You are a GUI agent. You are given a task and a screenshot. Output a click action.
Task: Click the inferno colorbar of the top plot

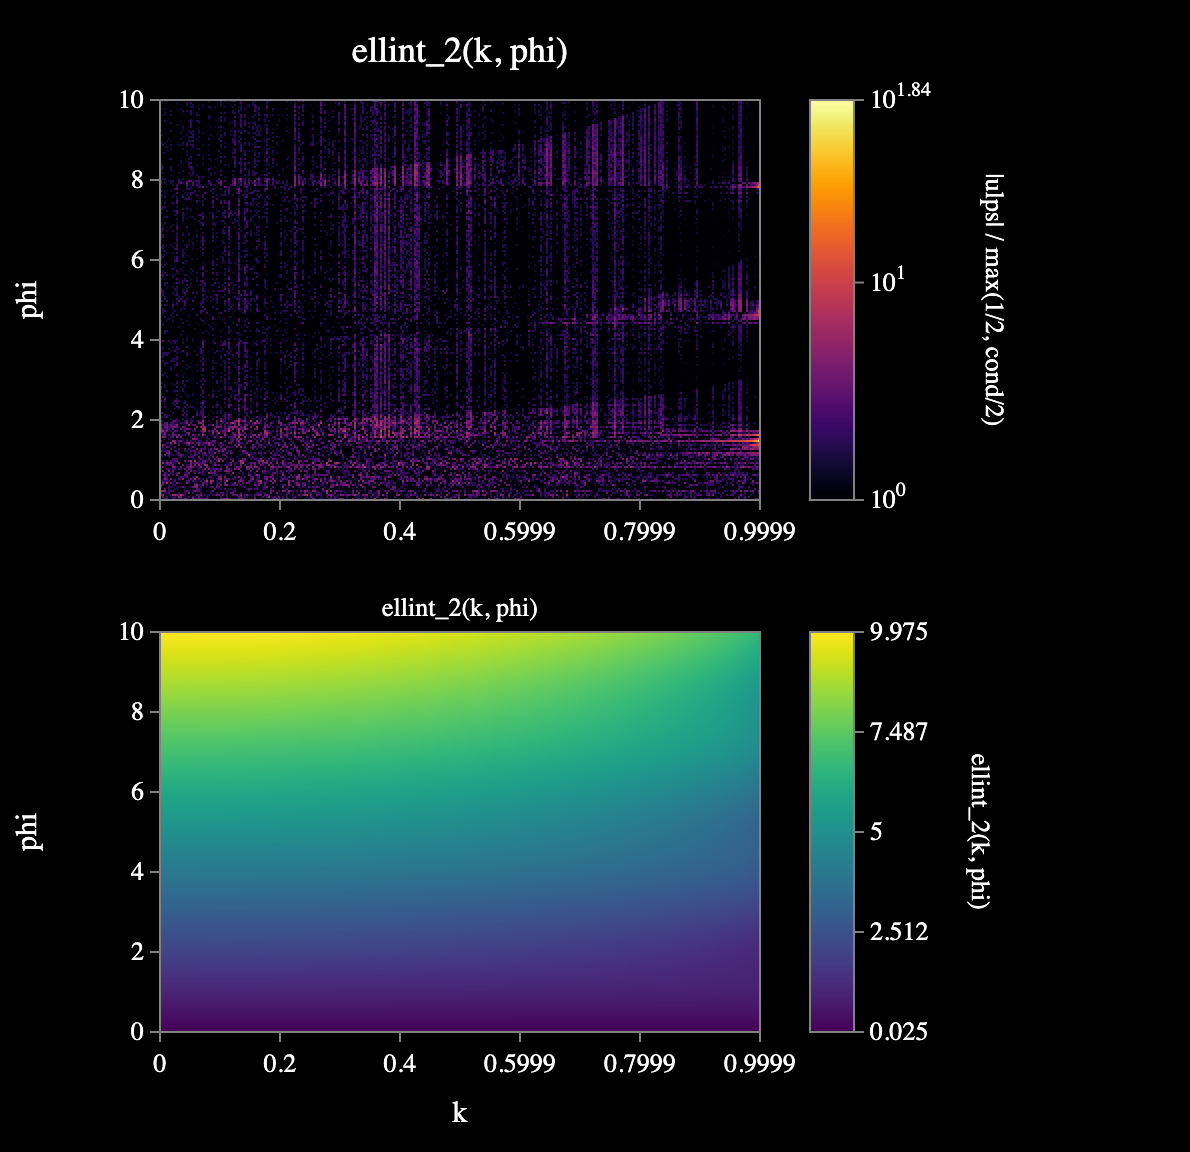pyautogui.click(x=832, y=299)
